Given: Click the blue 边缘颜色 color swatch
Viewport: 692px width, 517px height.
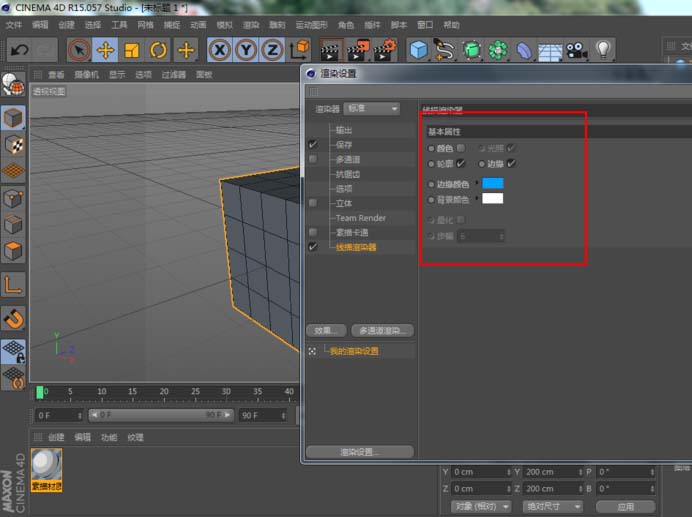Looking at the screenshot, I should (x=493, y=184).
